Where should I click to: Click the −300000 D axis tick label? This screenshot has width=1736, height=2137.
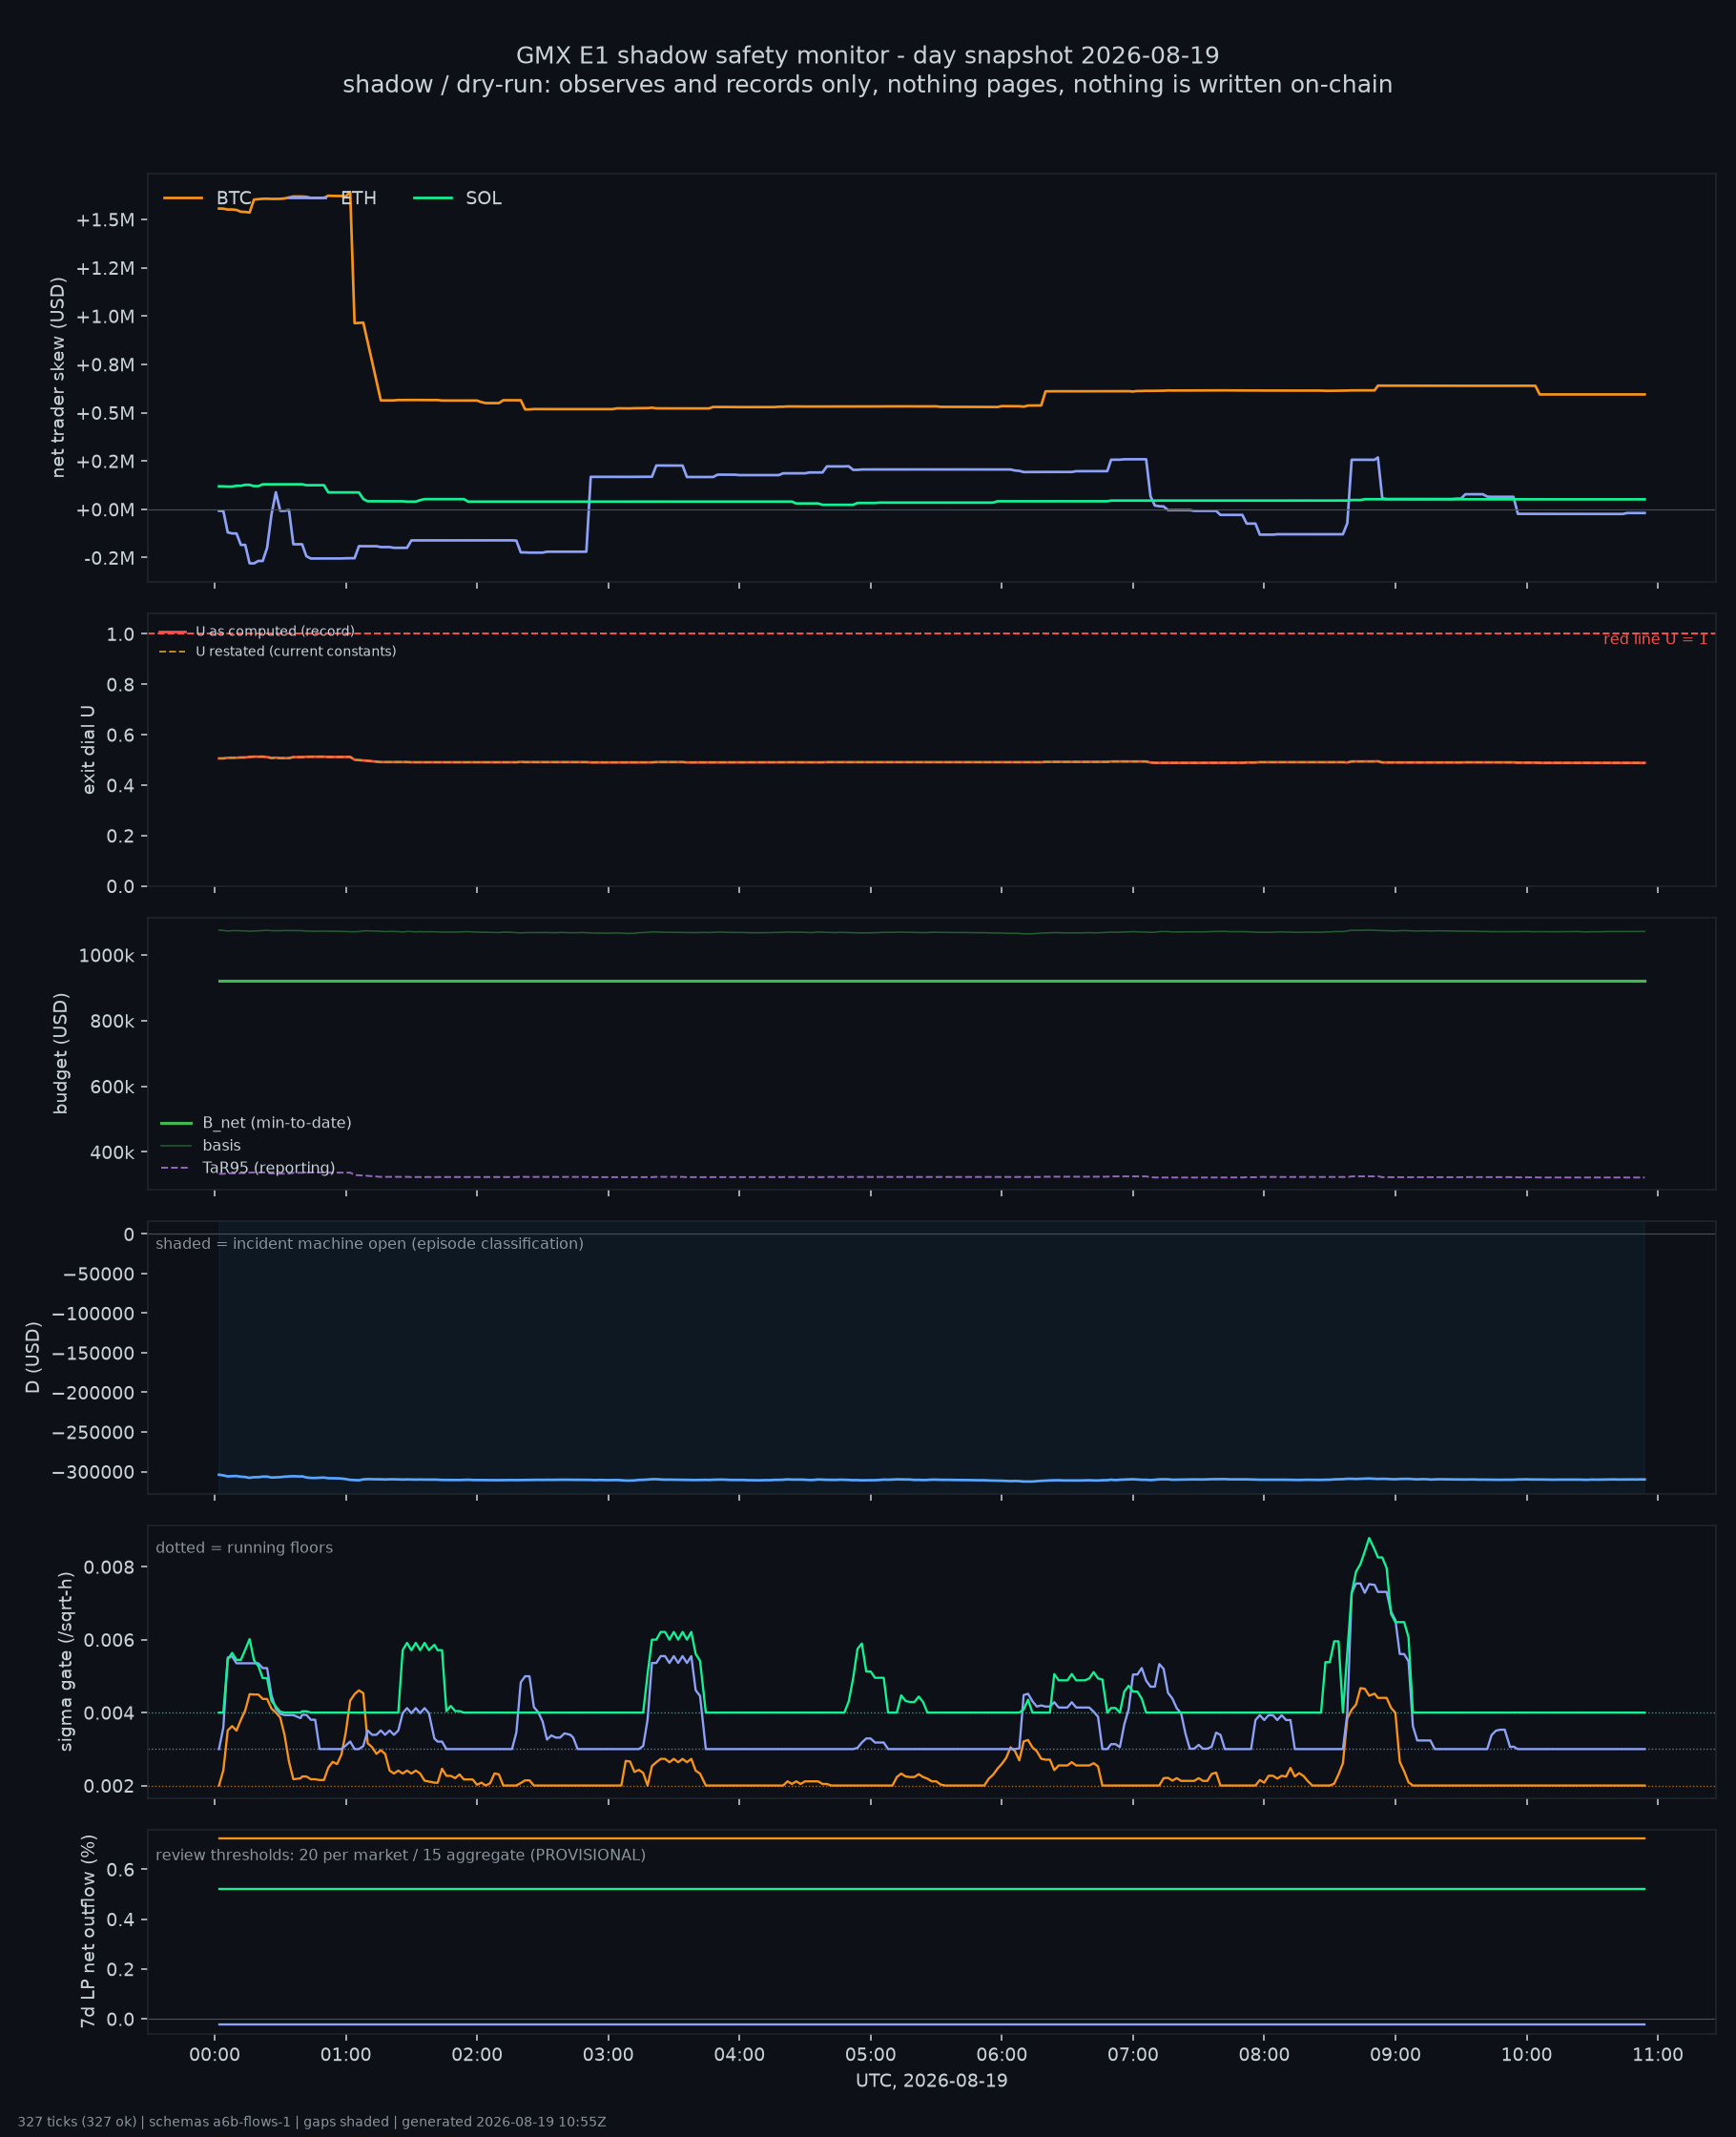tap(98, 1472)
